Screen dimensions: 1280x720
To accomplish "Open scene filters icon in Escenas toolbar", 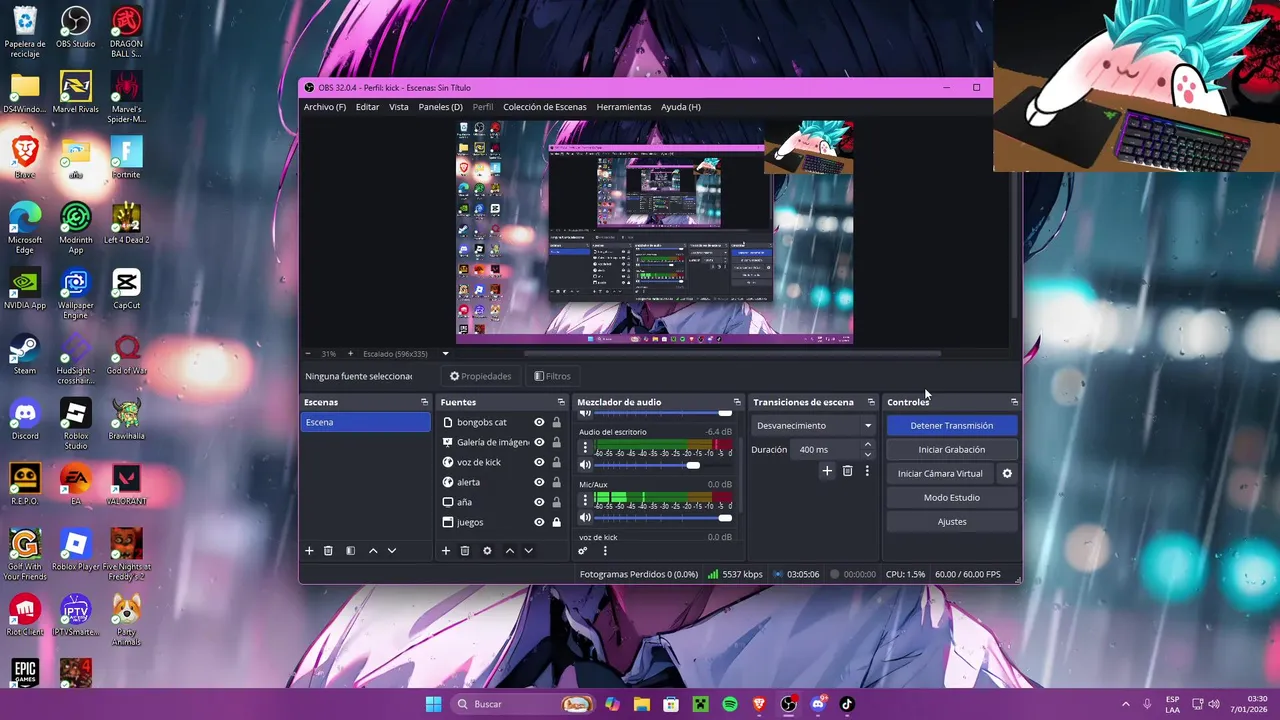I will (x=351, y=551).
